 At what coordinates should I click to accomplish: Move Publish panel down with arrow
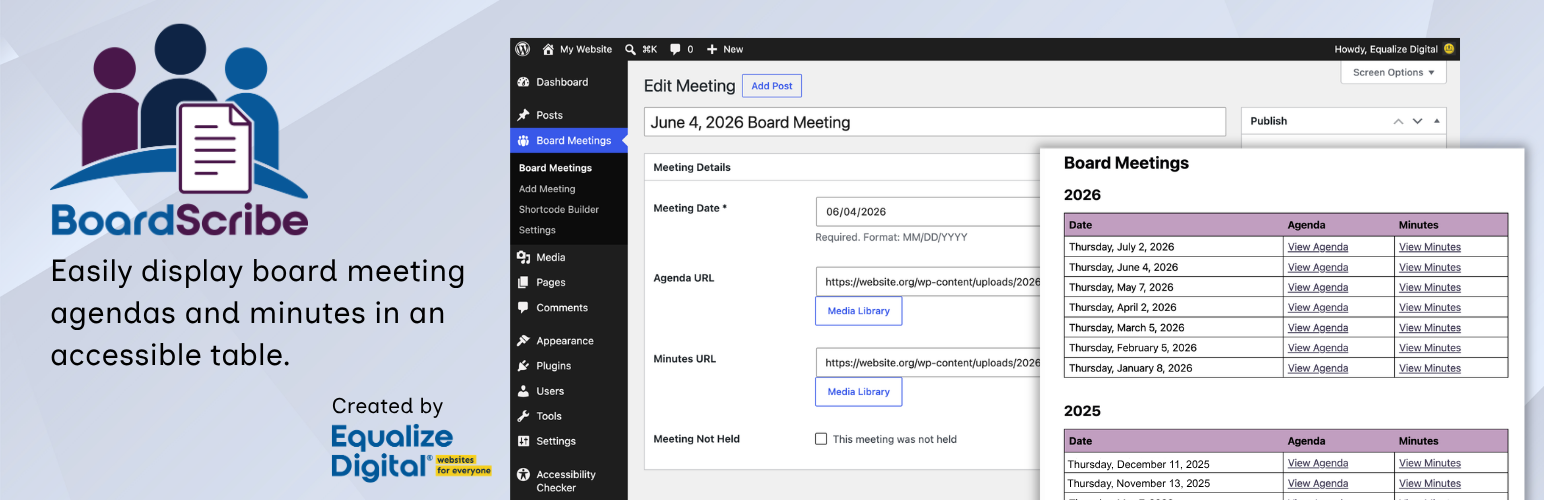click(x=1417, y=121)
